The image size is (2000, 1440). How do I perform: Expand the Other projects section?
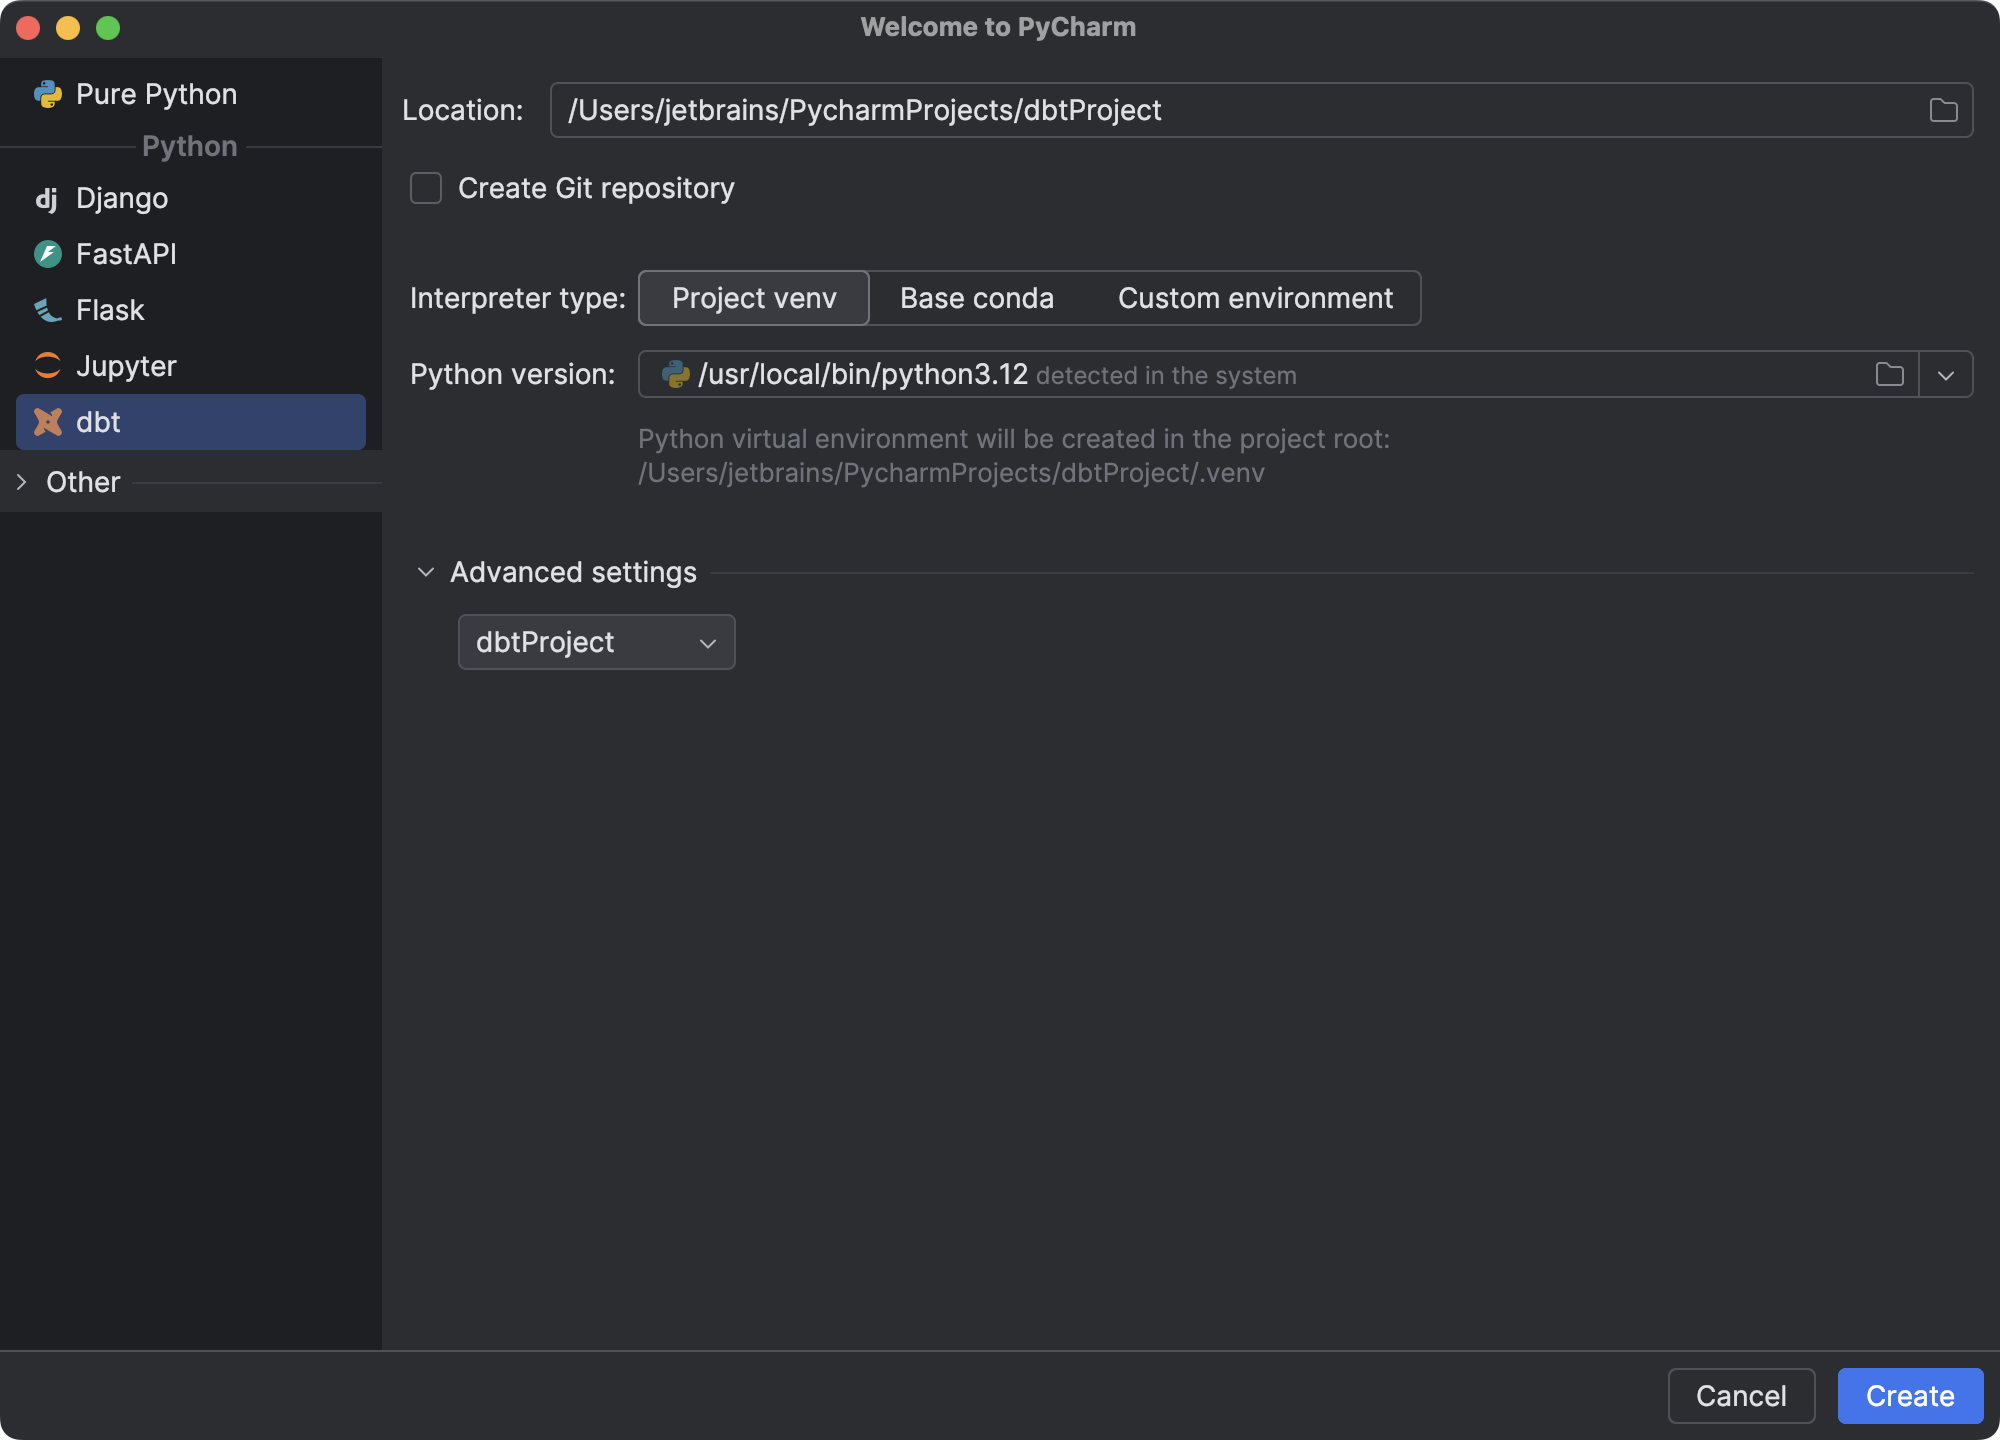tap(22, 482)
